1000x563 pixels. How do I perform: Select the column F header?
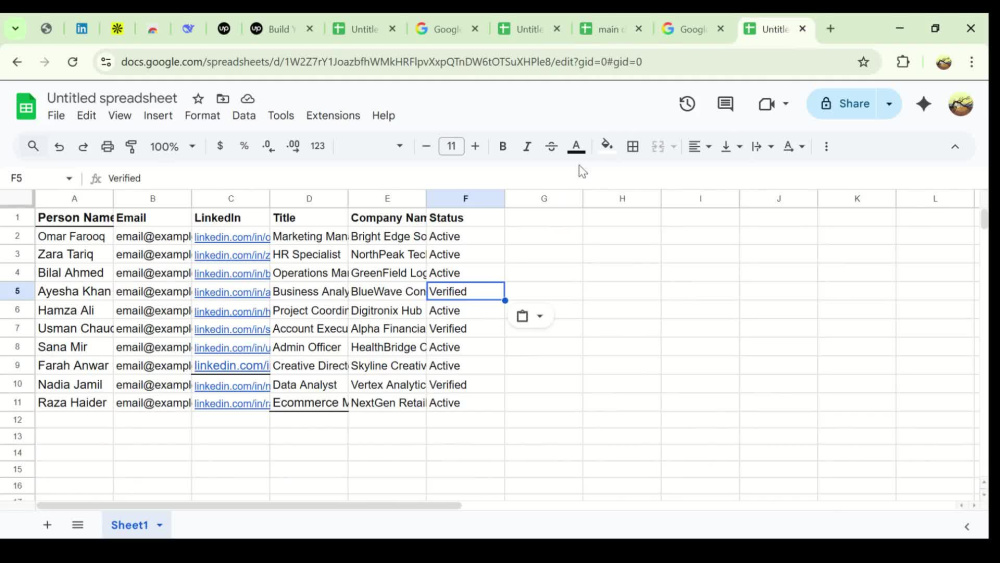tap(466, 199)
